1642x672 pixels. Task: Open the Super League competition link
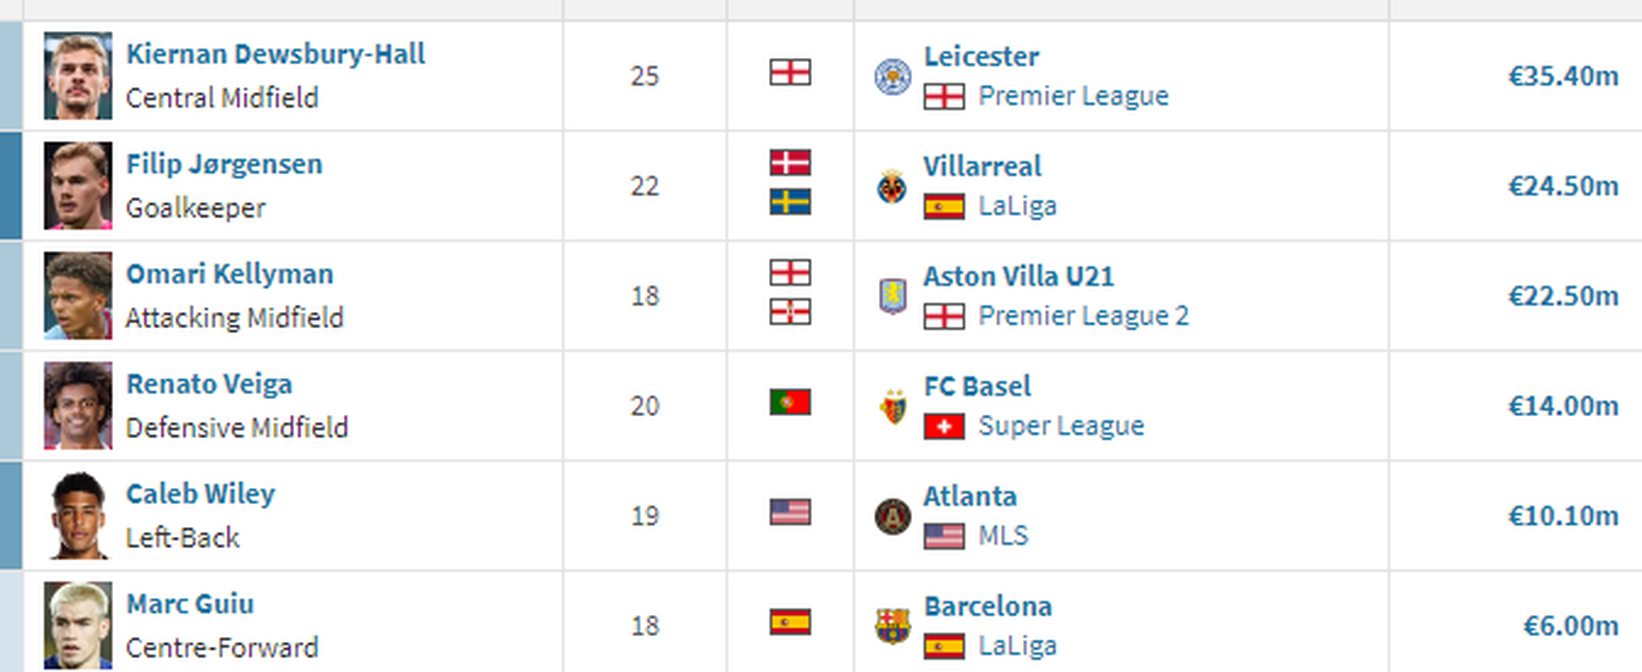(1061, 426)
